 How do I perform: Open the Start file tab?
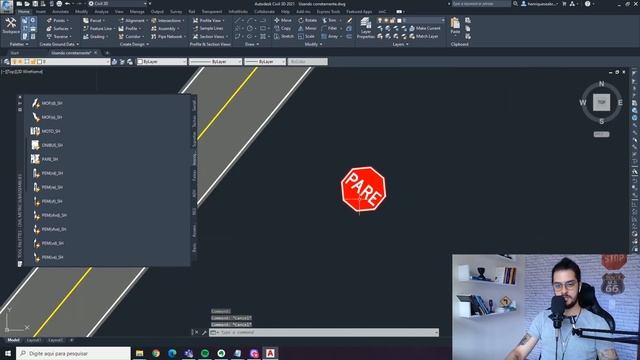pos(14,53)
